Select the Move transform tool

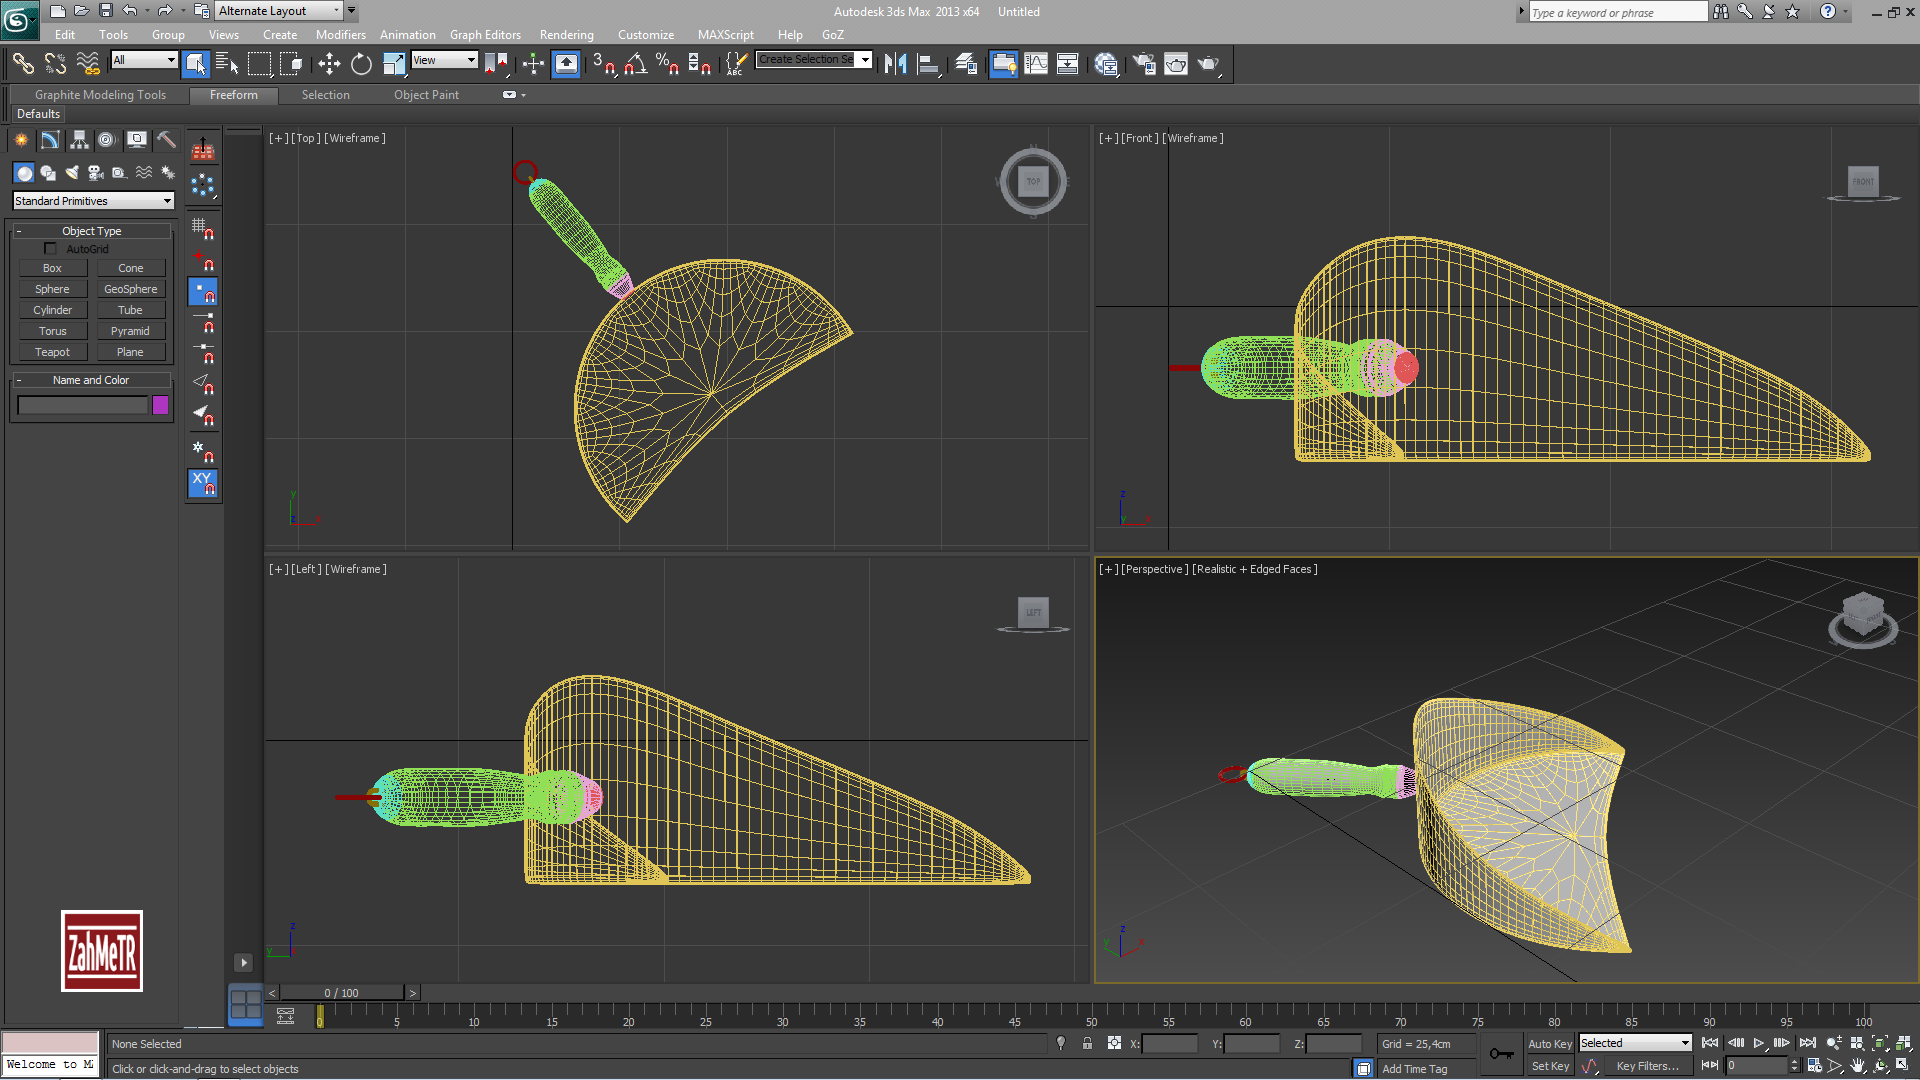pyautogui.click(x=329, y=64)
